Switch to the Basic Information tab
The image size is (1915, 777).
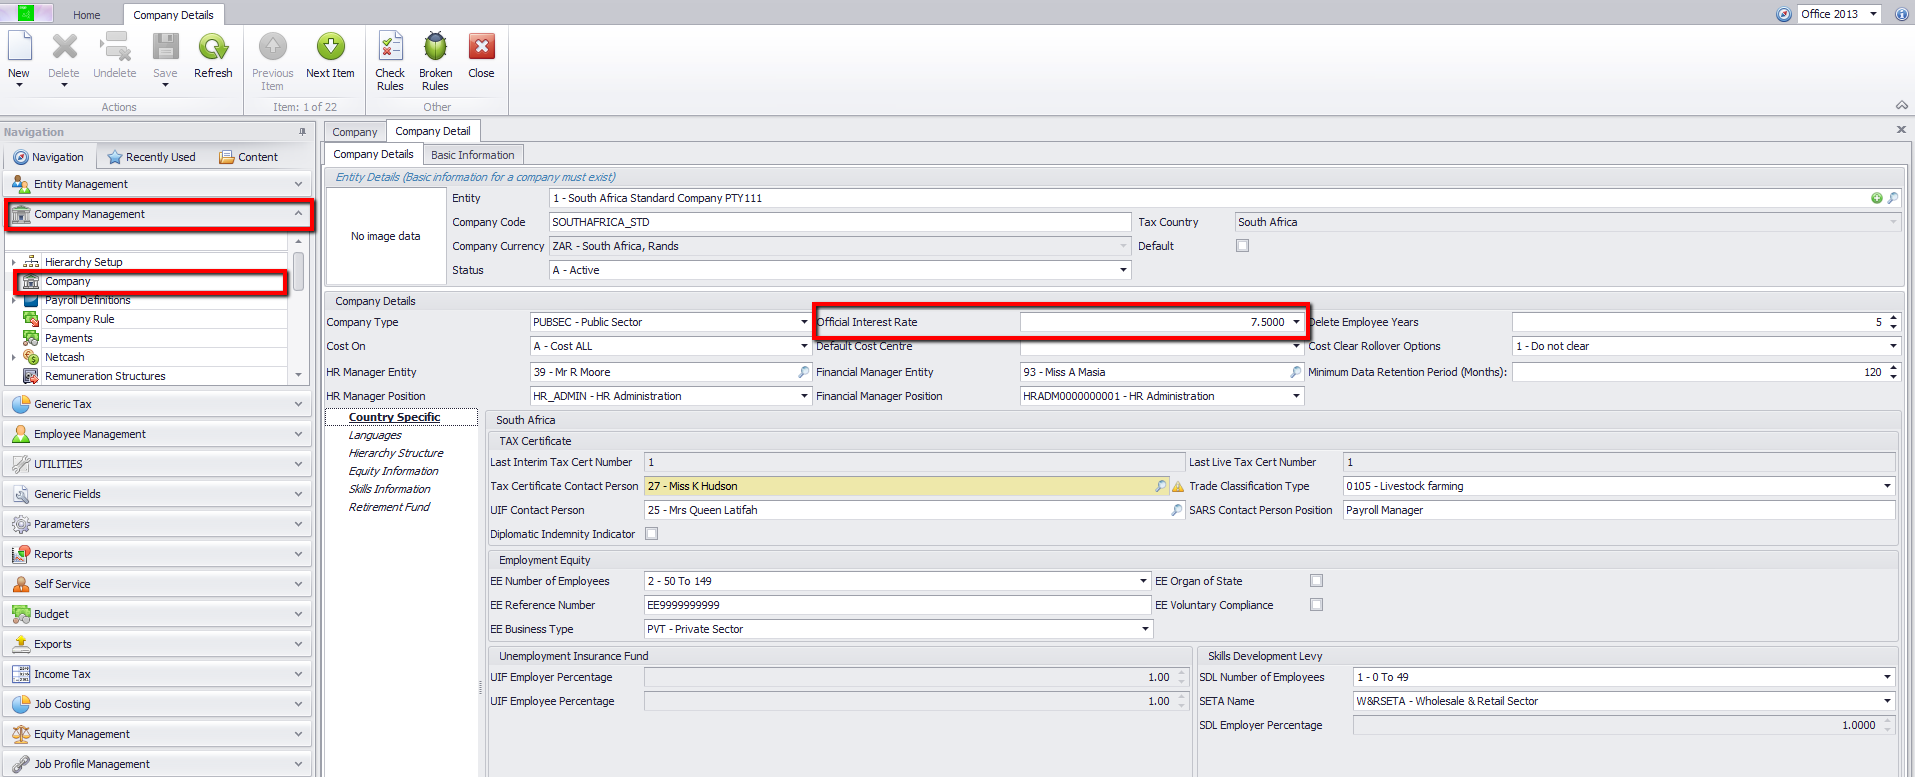473,155
